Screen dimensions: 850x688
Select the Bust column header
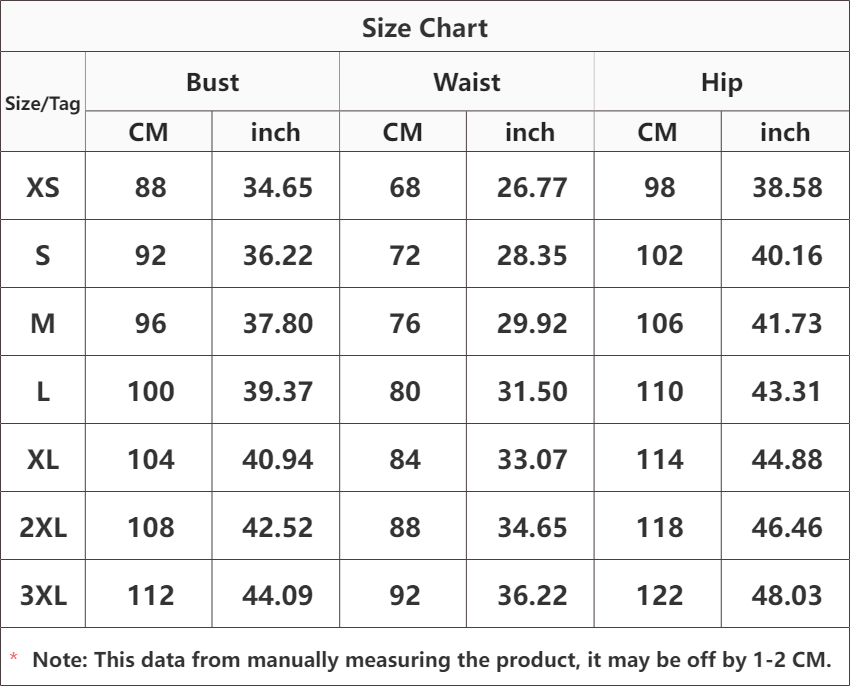pyautogui.click(x=212, y=82)
